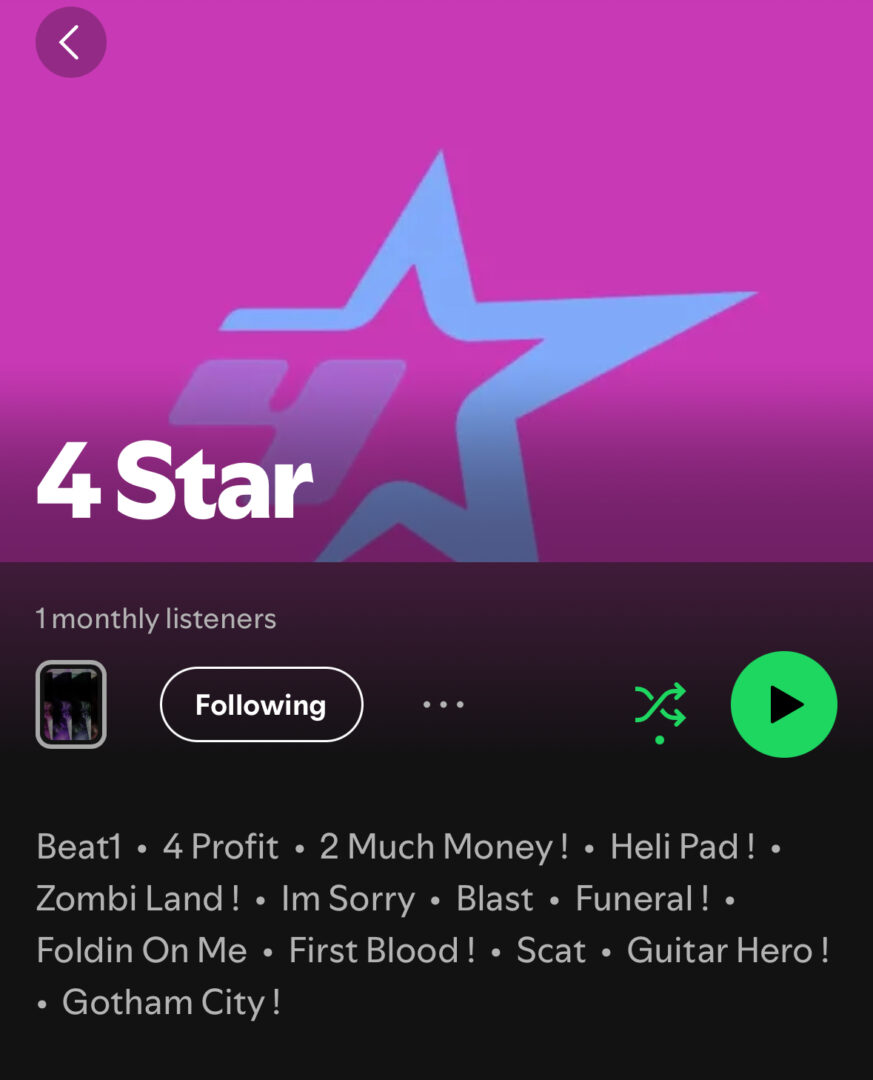Open the track Guitar Hero !
Screen dimensions: 873x1080
coord(728,951)
